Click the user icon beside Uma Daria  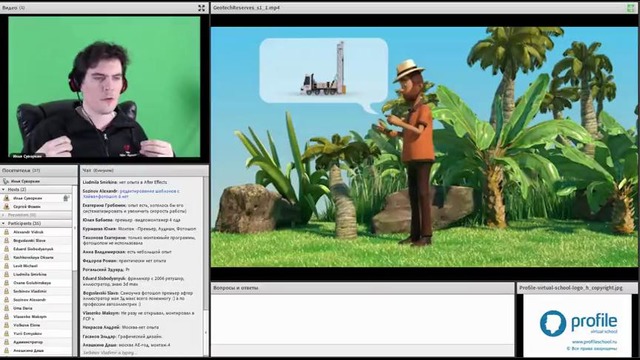(7, 308)
